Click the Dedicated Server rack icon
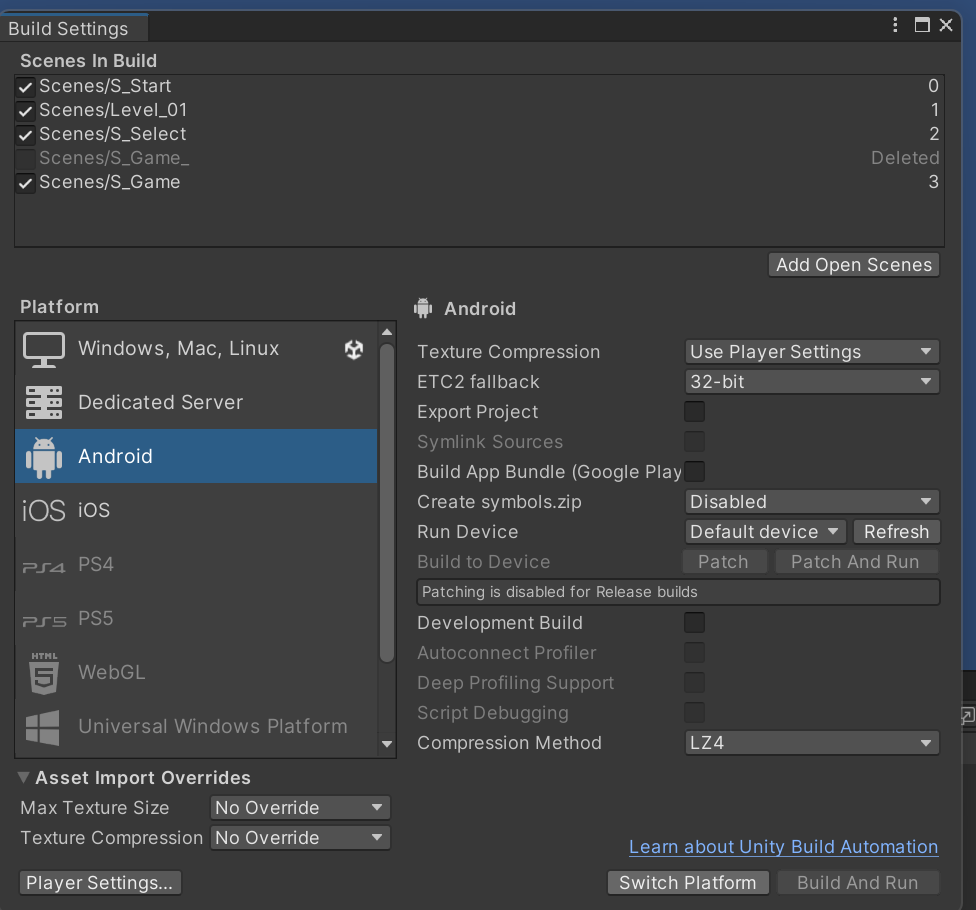This screenshot has height=910, width=976. click(x=44, y=403)
